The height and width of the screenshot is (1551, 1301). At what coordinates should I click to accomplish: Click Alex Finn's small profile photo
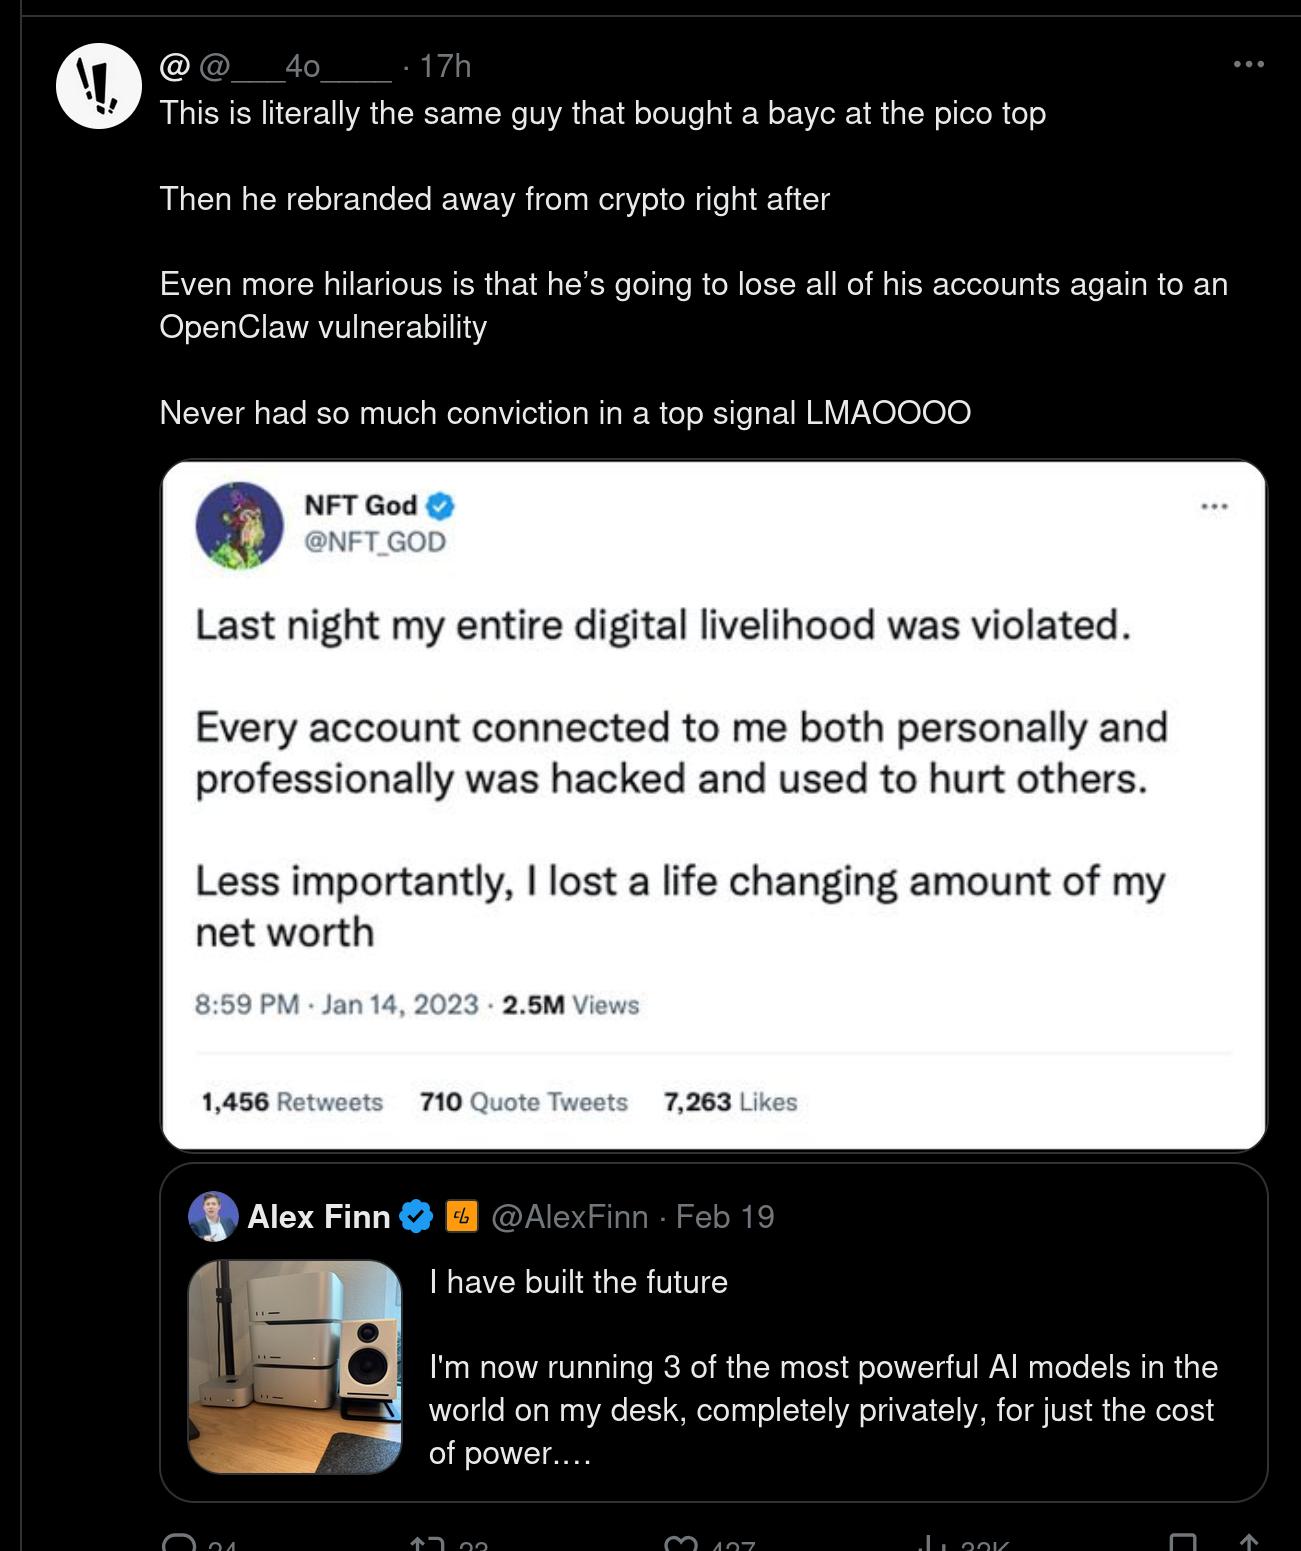point(213,1216)
